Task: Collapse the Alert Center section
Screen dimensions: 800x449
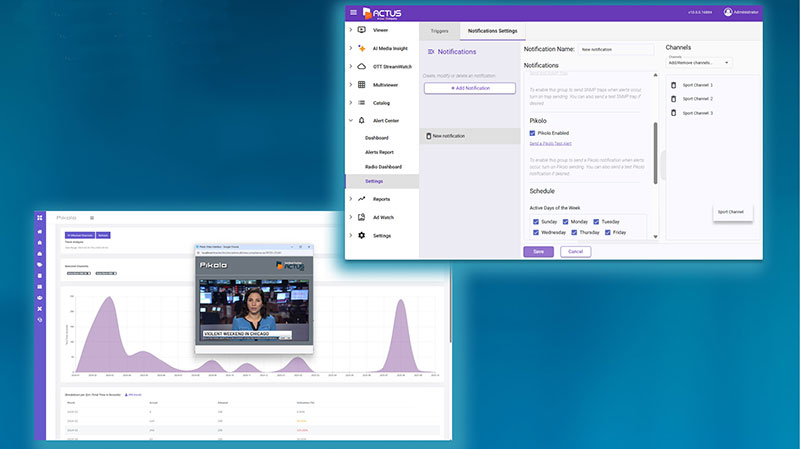Action: 350,120
